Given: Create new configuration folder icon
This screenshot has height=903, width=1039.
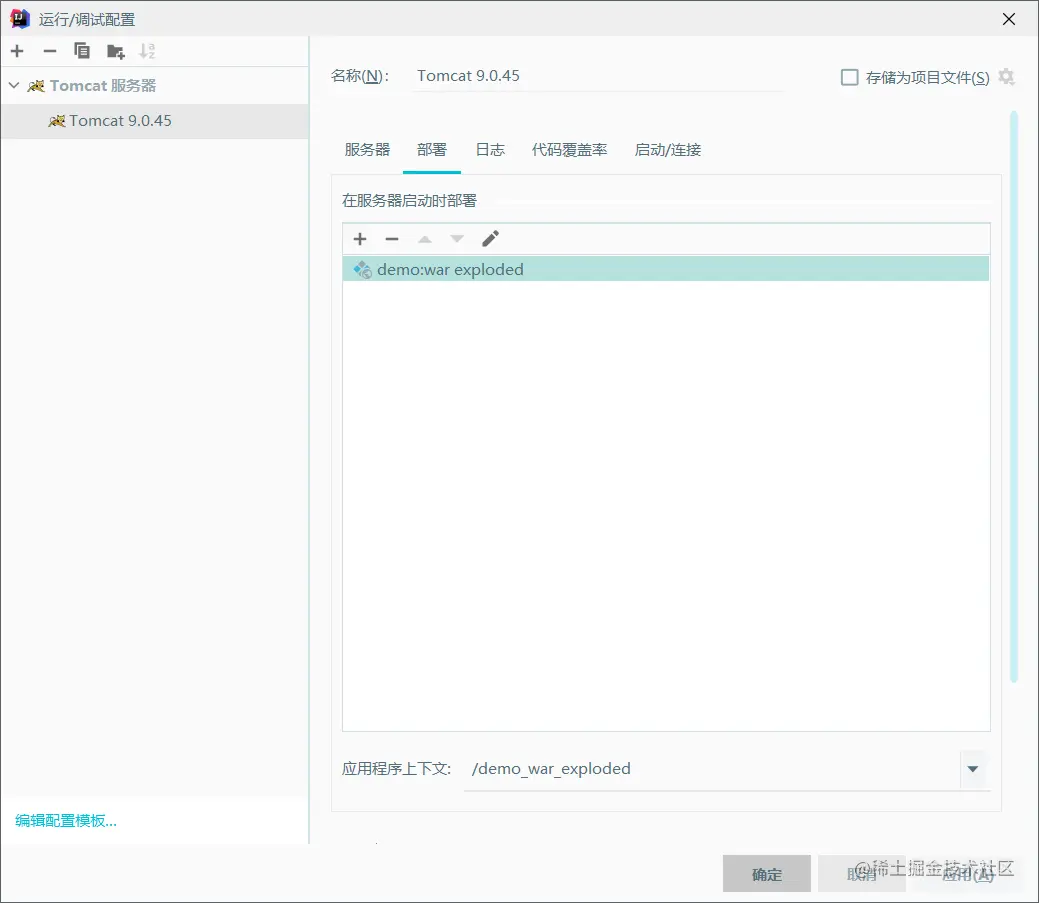Looking at the screenshot, I should [x=115, y=51].
